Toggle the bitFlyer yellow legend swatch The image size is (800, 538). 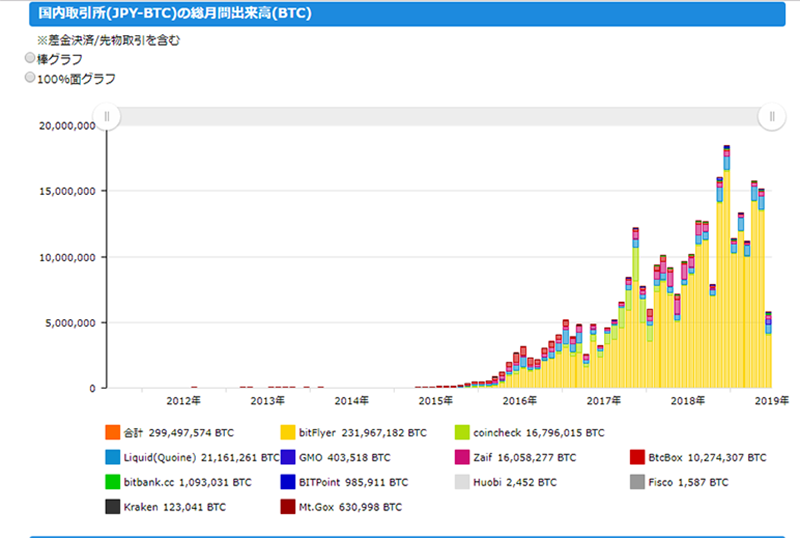click(x=288, y=432)
